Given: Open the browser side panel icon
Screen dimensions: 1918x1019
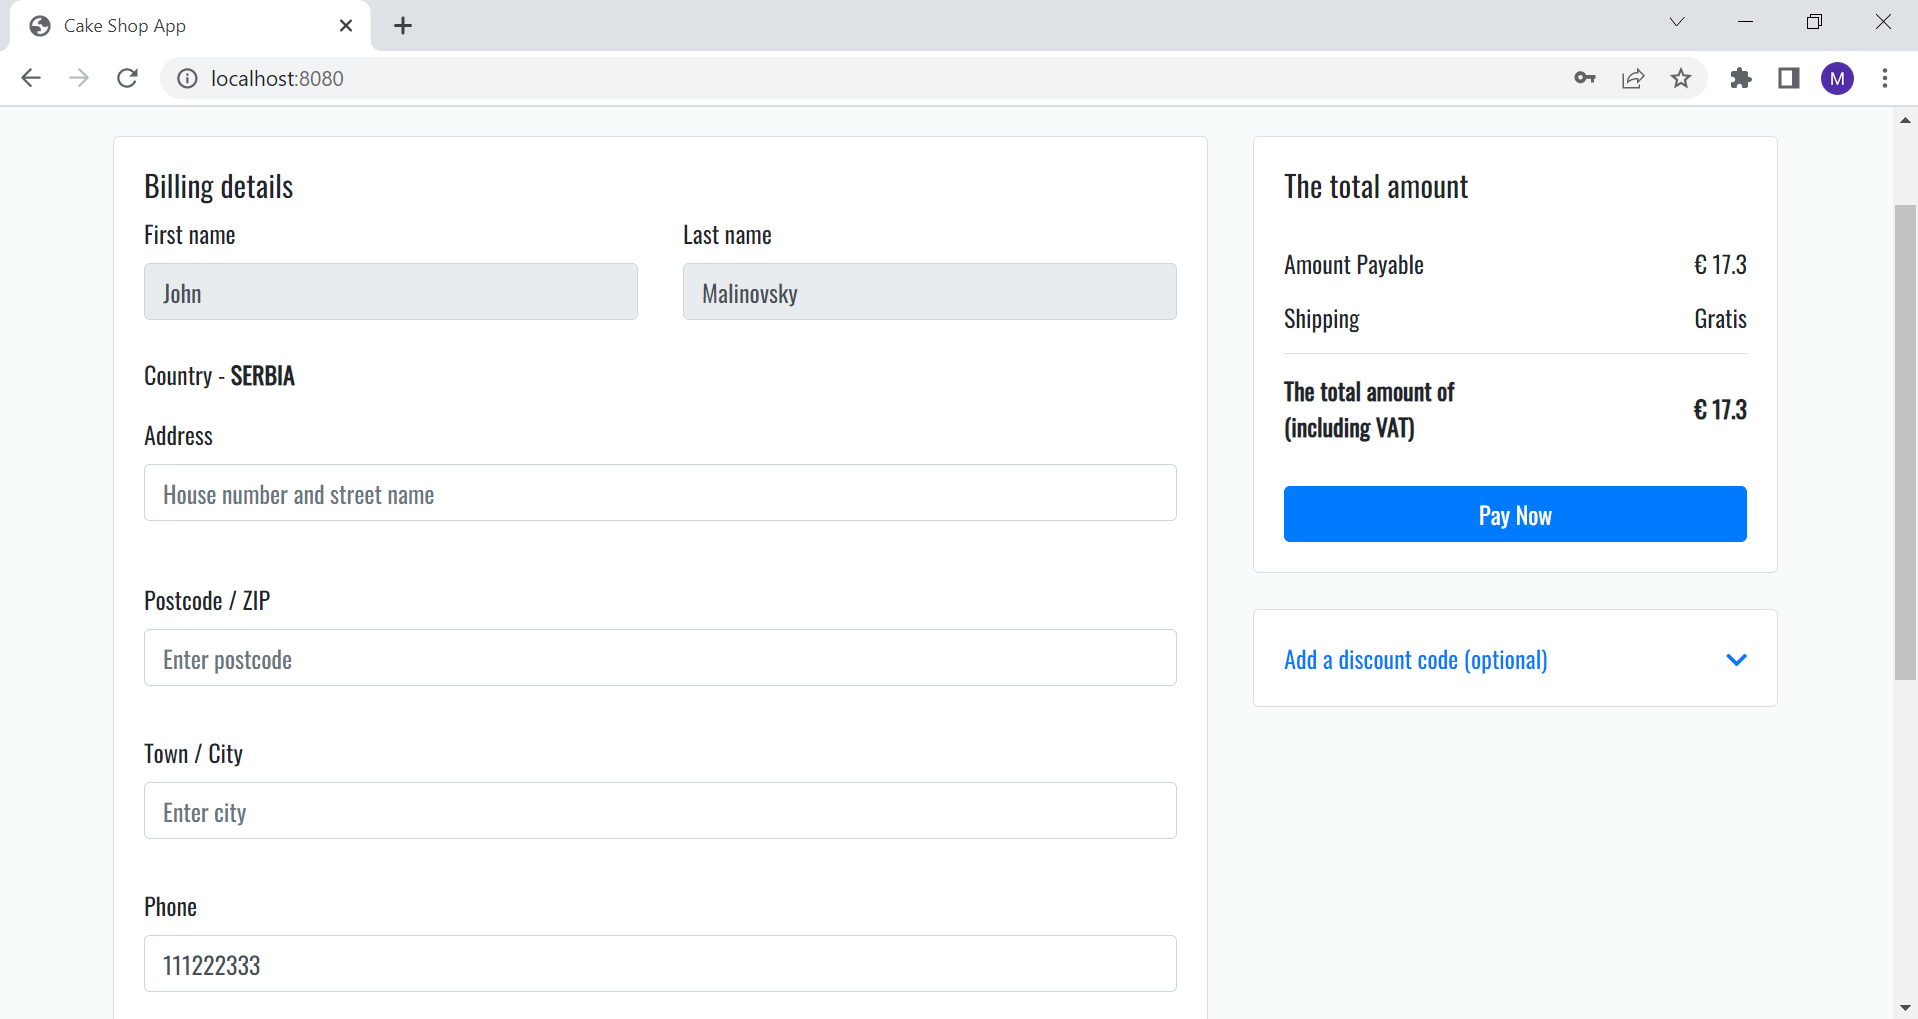Looking at the screenshot, I should [1789, 78].
